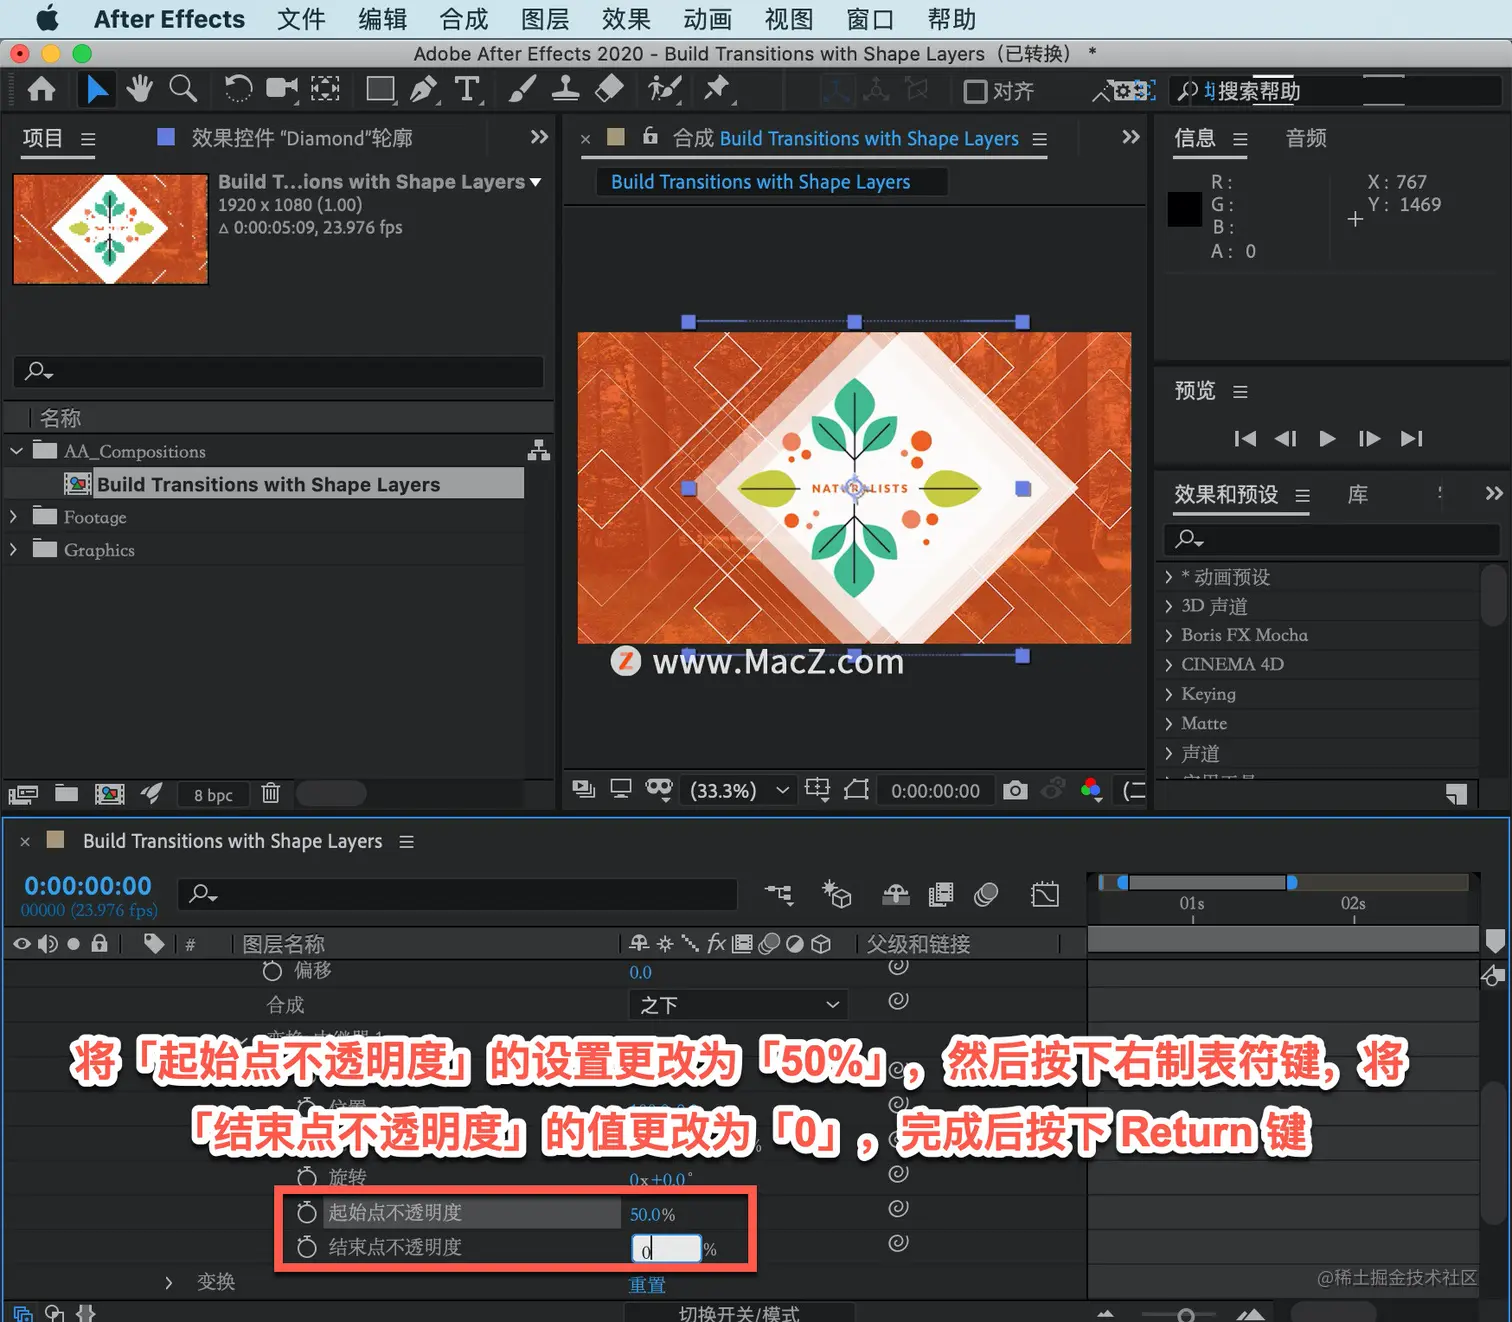This screenshot has height=1322, width=1512.
Task: Click the 重置 reset link
Action: 647,1285
